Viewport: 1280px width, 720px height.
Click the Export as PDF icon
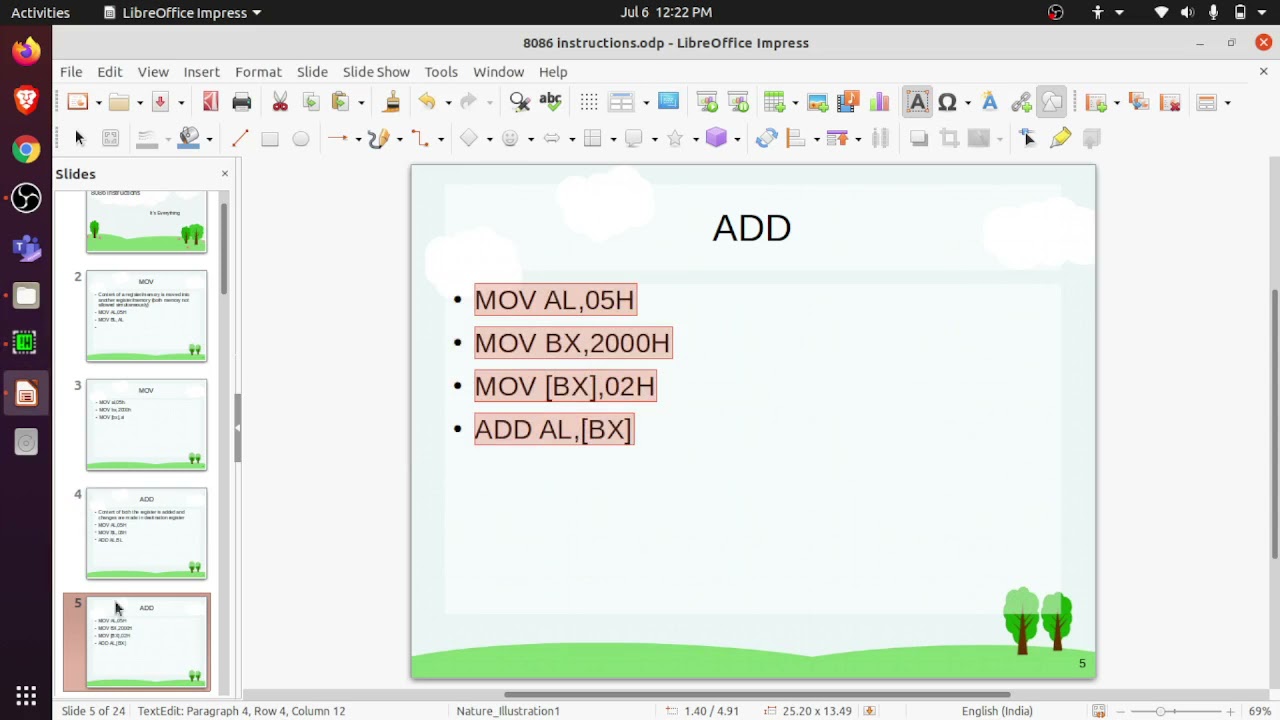210,101
